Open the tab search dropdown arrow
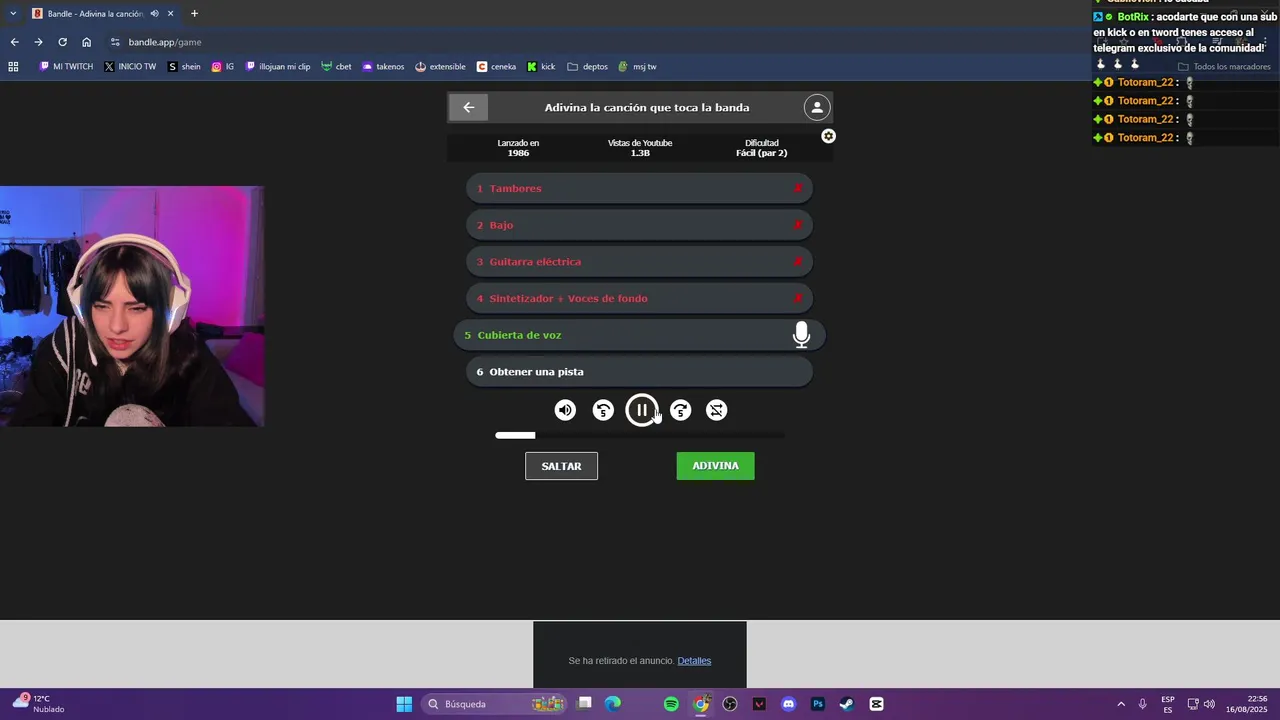Image resolution: width=1280 pixels, height=720 pixels. pyautogui.click(x=13, y=13)
